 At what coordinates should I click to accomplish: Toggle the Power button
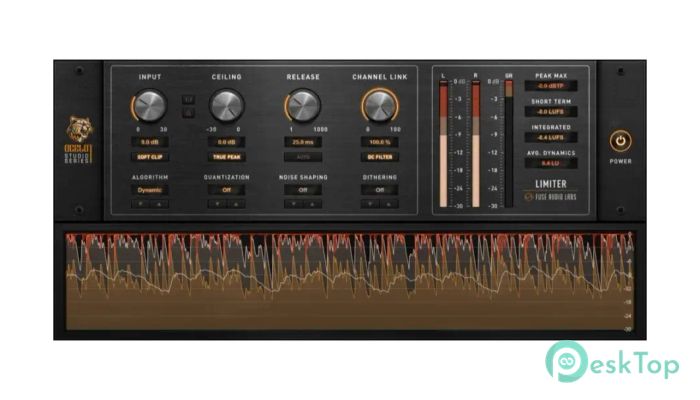tap(620, 142)
